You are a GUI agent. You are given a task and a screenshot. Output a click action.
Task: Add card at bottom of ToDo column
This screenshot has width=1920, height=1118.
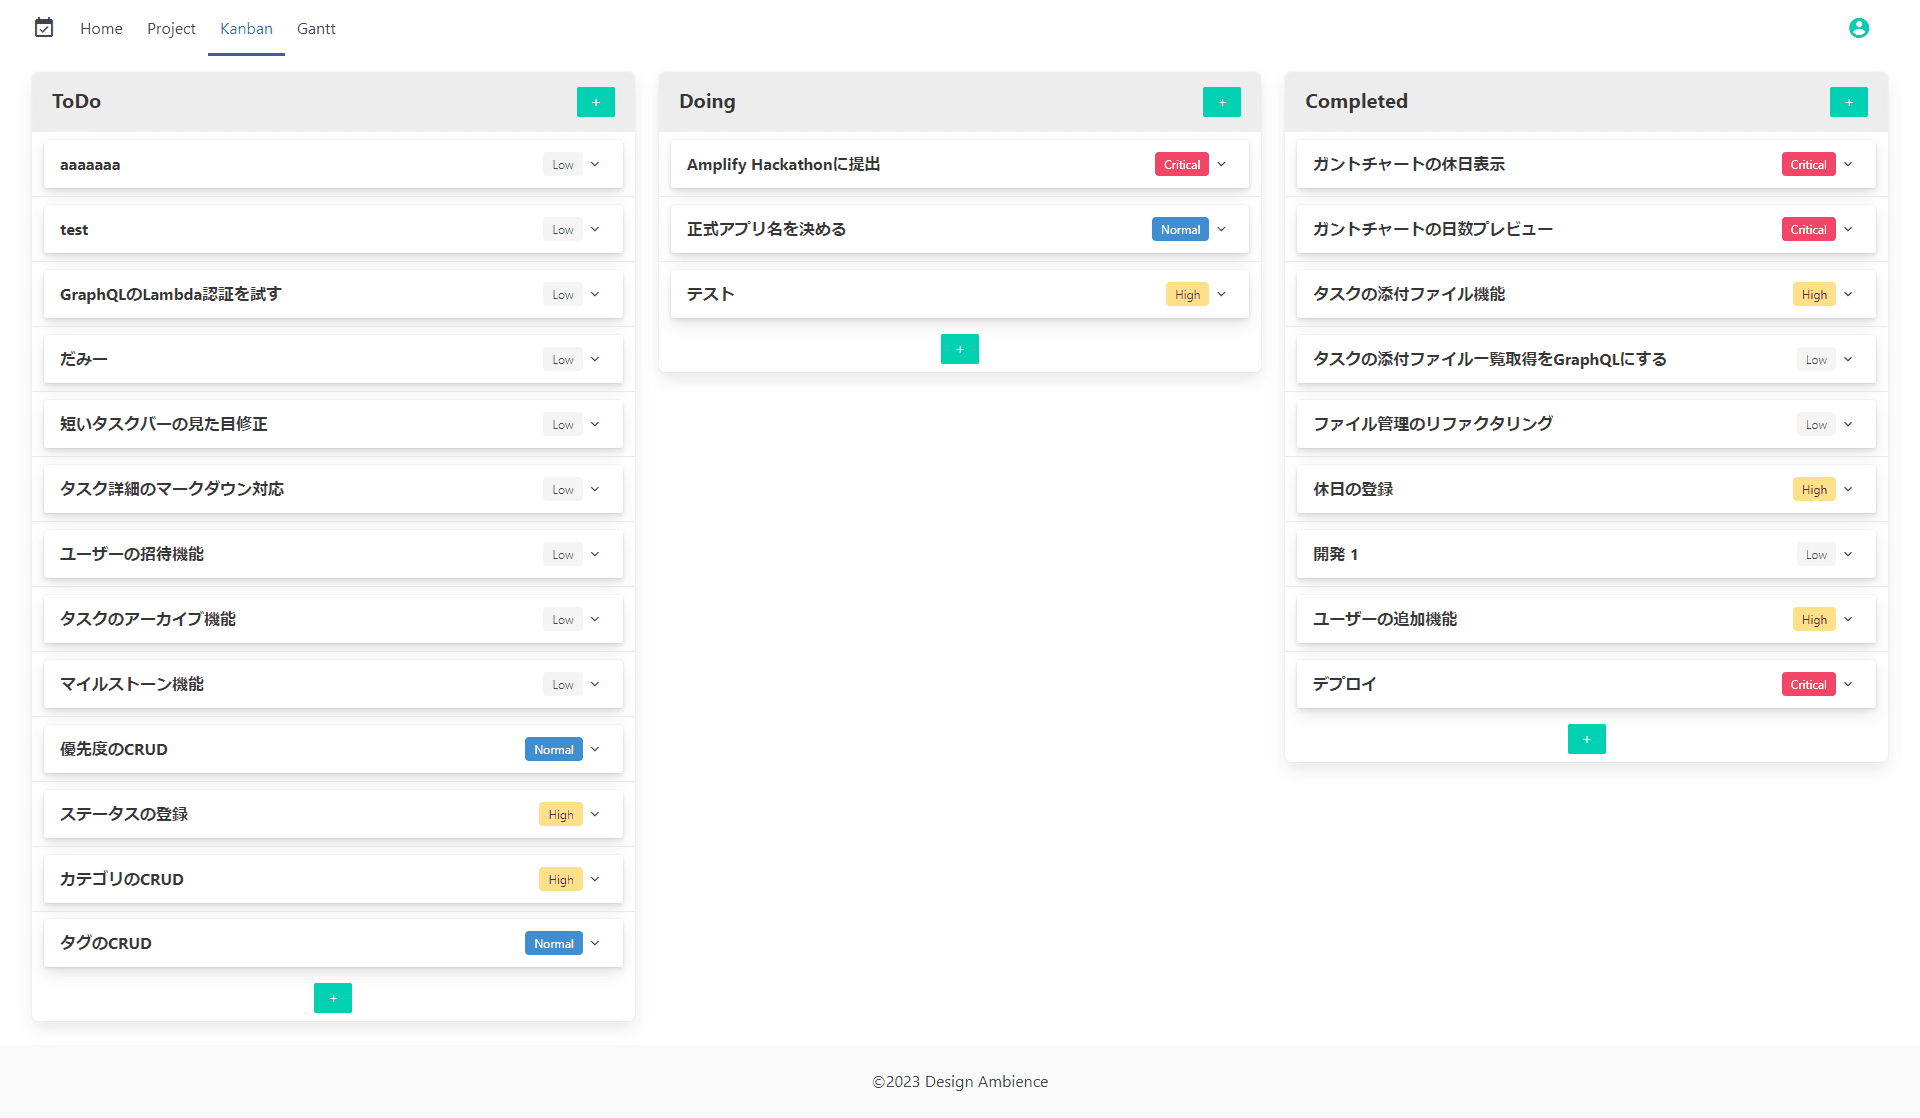pyautogui.click(x=333, y=998)
